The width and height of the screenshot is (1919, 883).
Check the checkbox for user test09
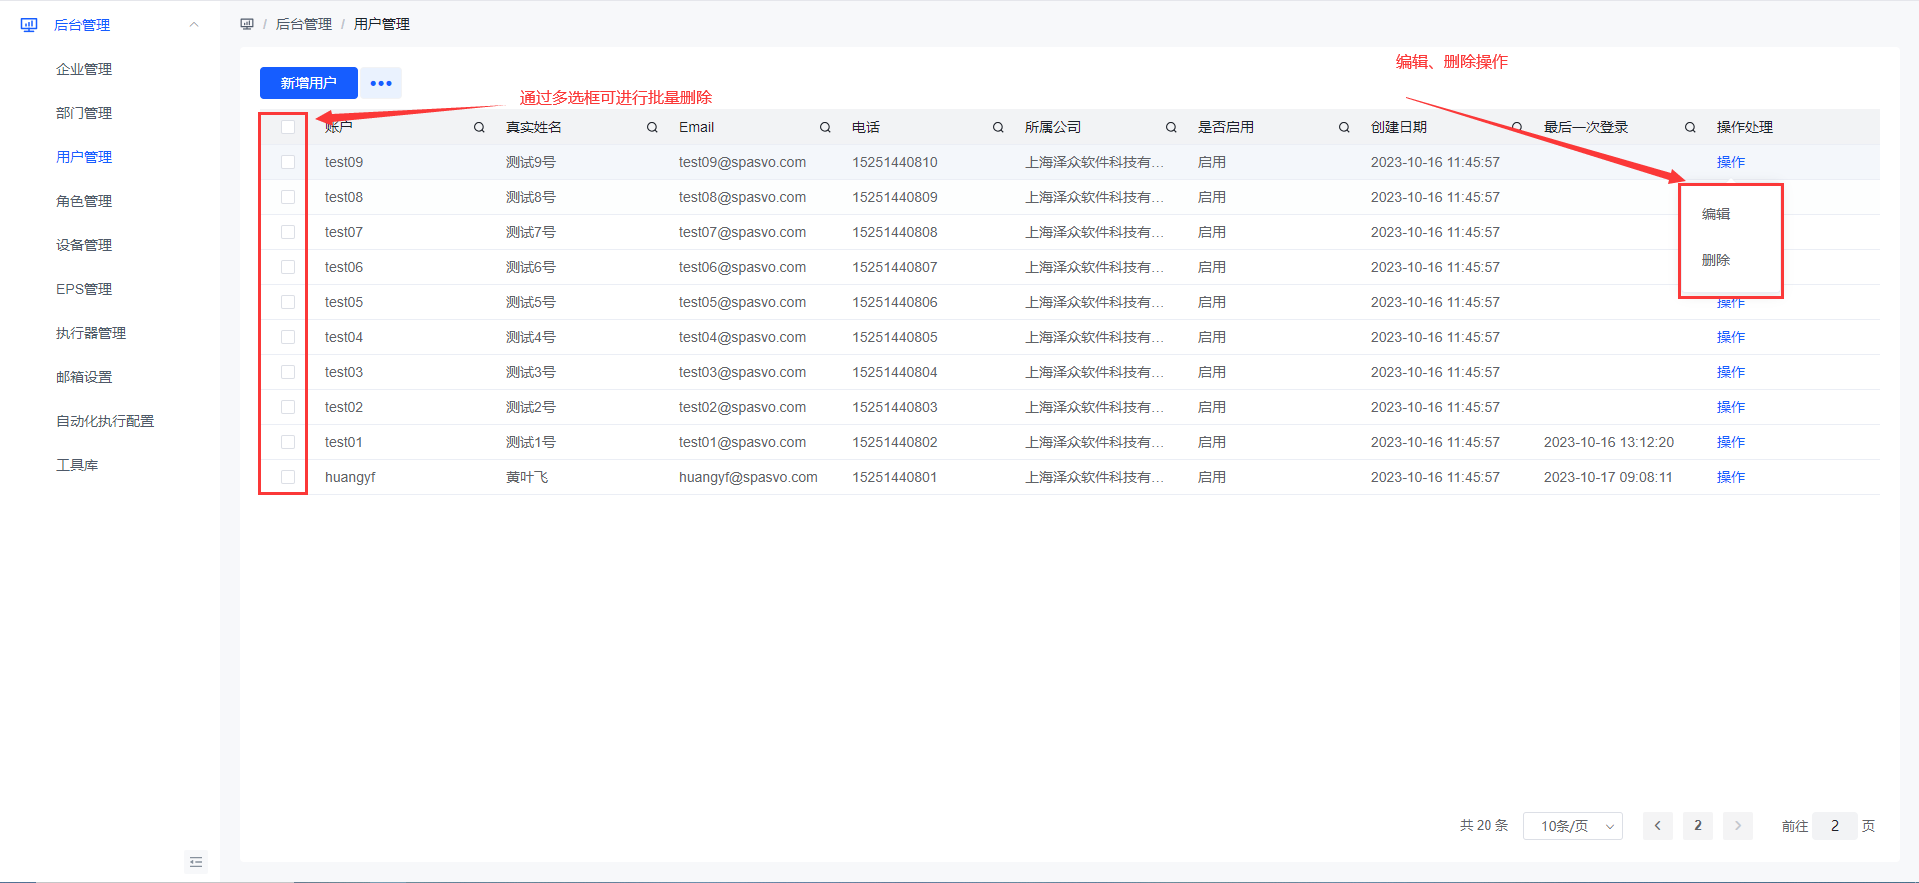point(288,162)
